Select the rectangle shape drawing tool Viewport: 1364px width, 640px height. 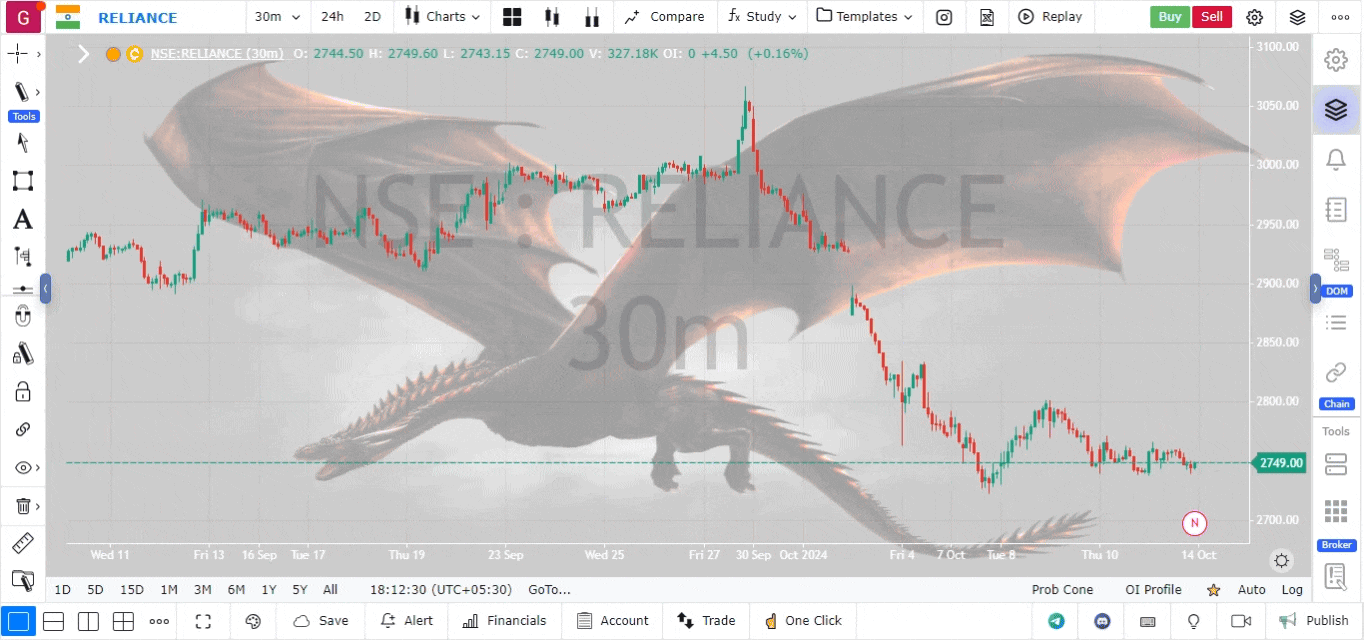(x=22, y=181)
